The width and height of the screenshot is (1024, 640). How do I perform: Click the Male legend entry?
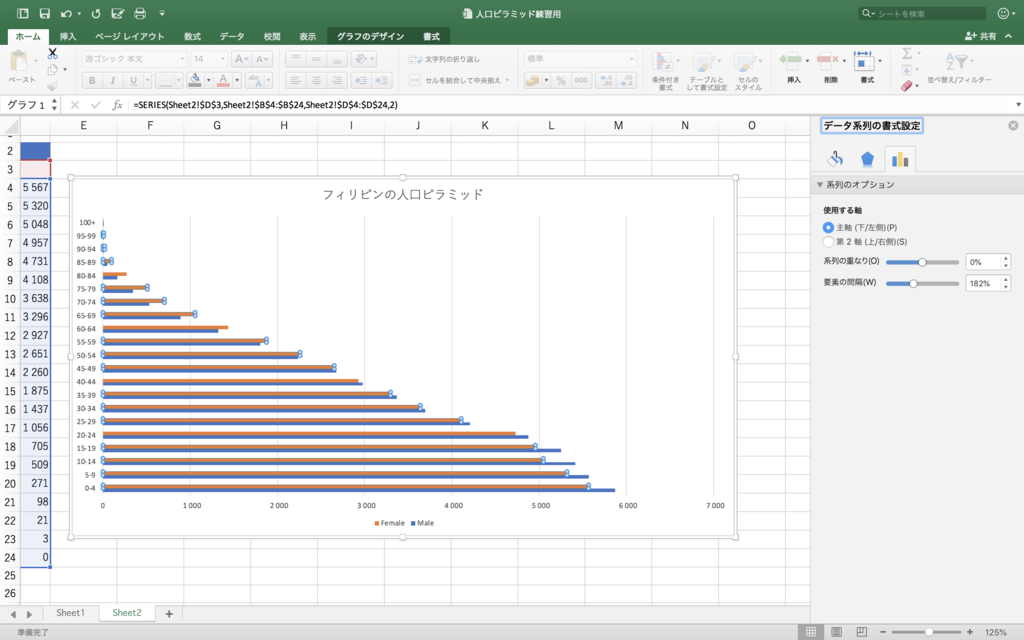(423, 523)
